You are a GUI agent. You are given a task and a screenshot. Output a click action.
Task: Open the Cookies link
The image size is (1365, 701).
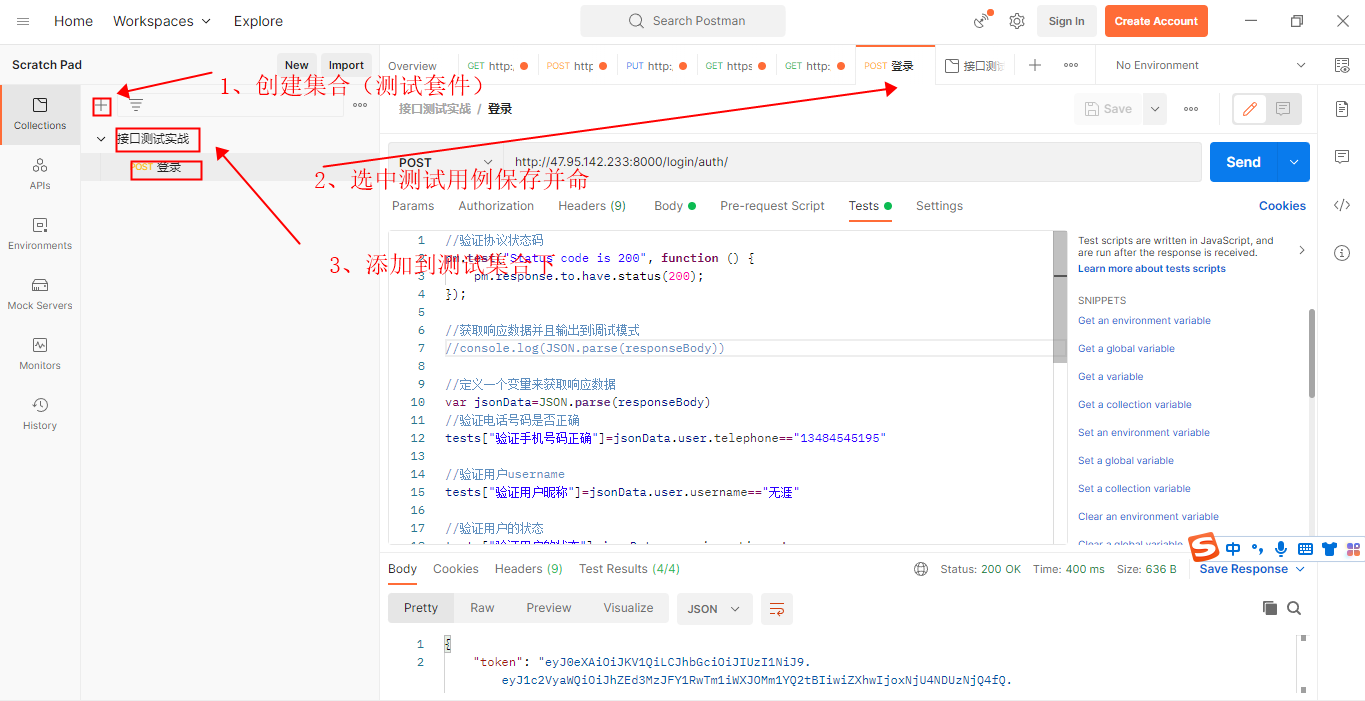point(1282,206)
